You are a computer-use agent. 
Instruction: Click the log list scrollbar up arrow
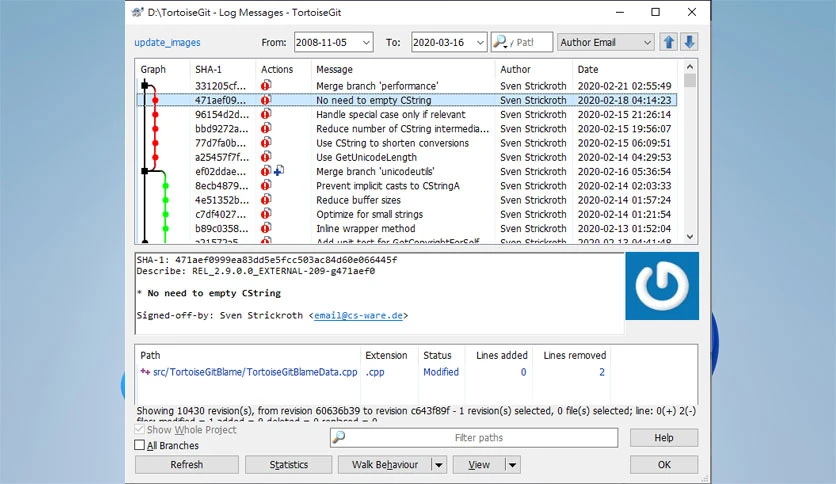(690, 67)
